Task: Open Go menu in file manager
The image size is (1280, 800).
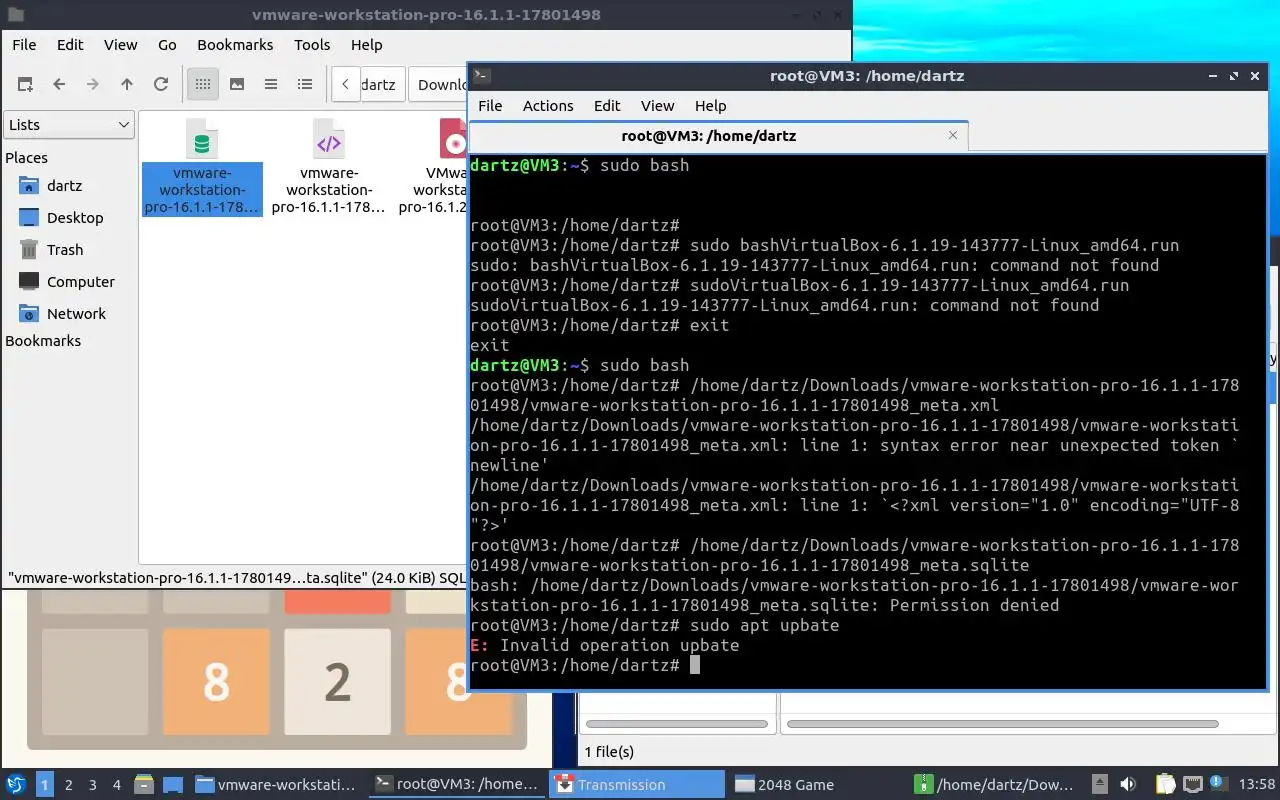Action: 167,45
